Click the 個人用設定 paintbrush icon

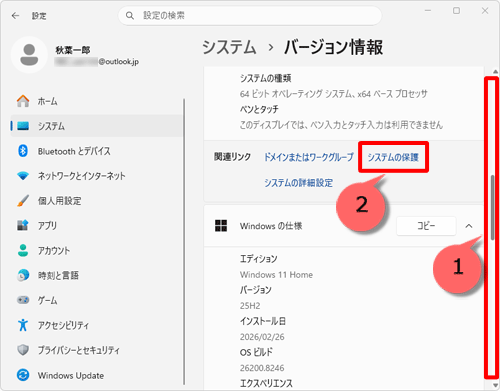click(23, 201)
